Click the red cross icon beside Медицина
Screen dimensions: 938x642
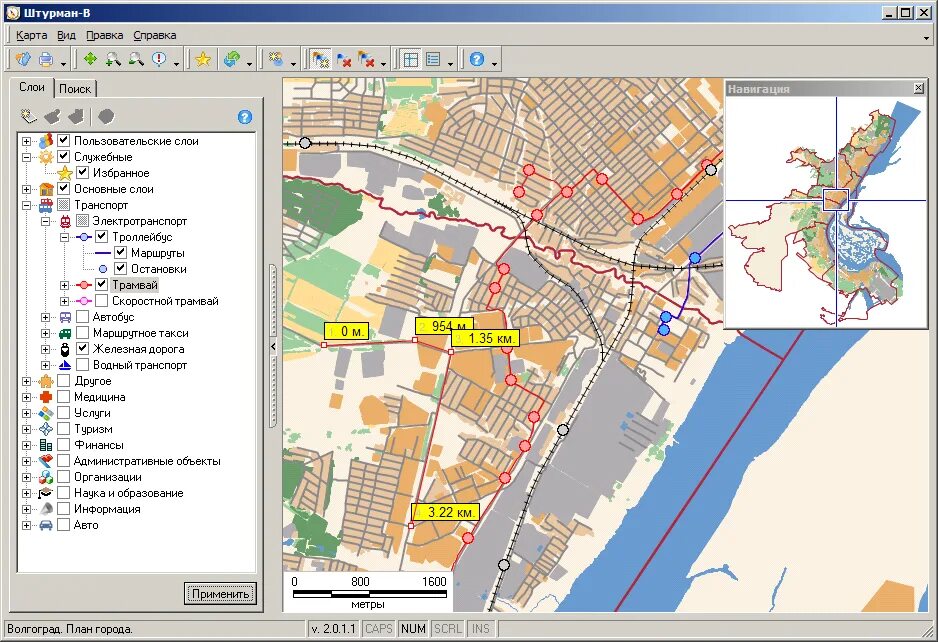pos(46,397)
